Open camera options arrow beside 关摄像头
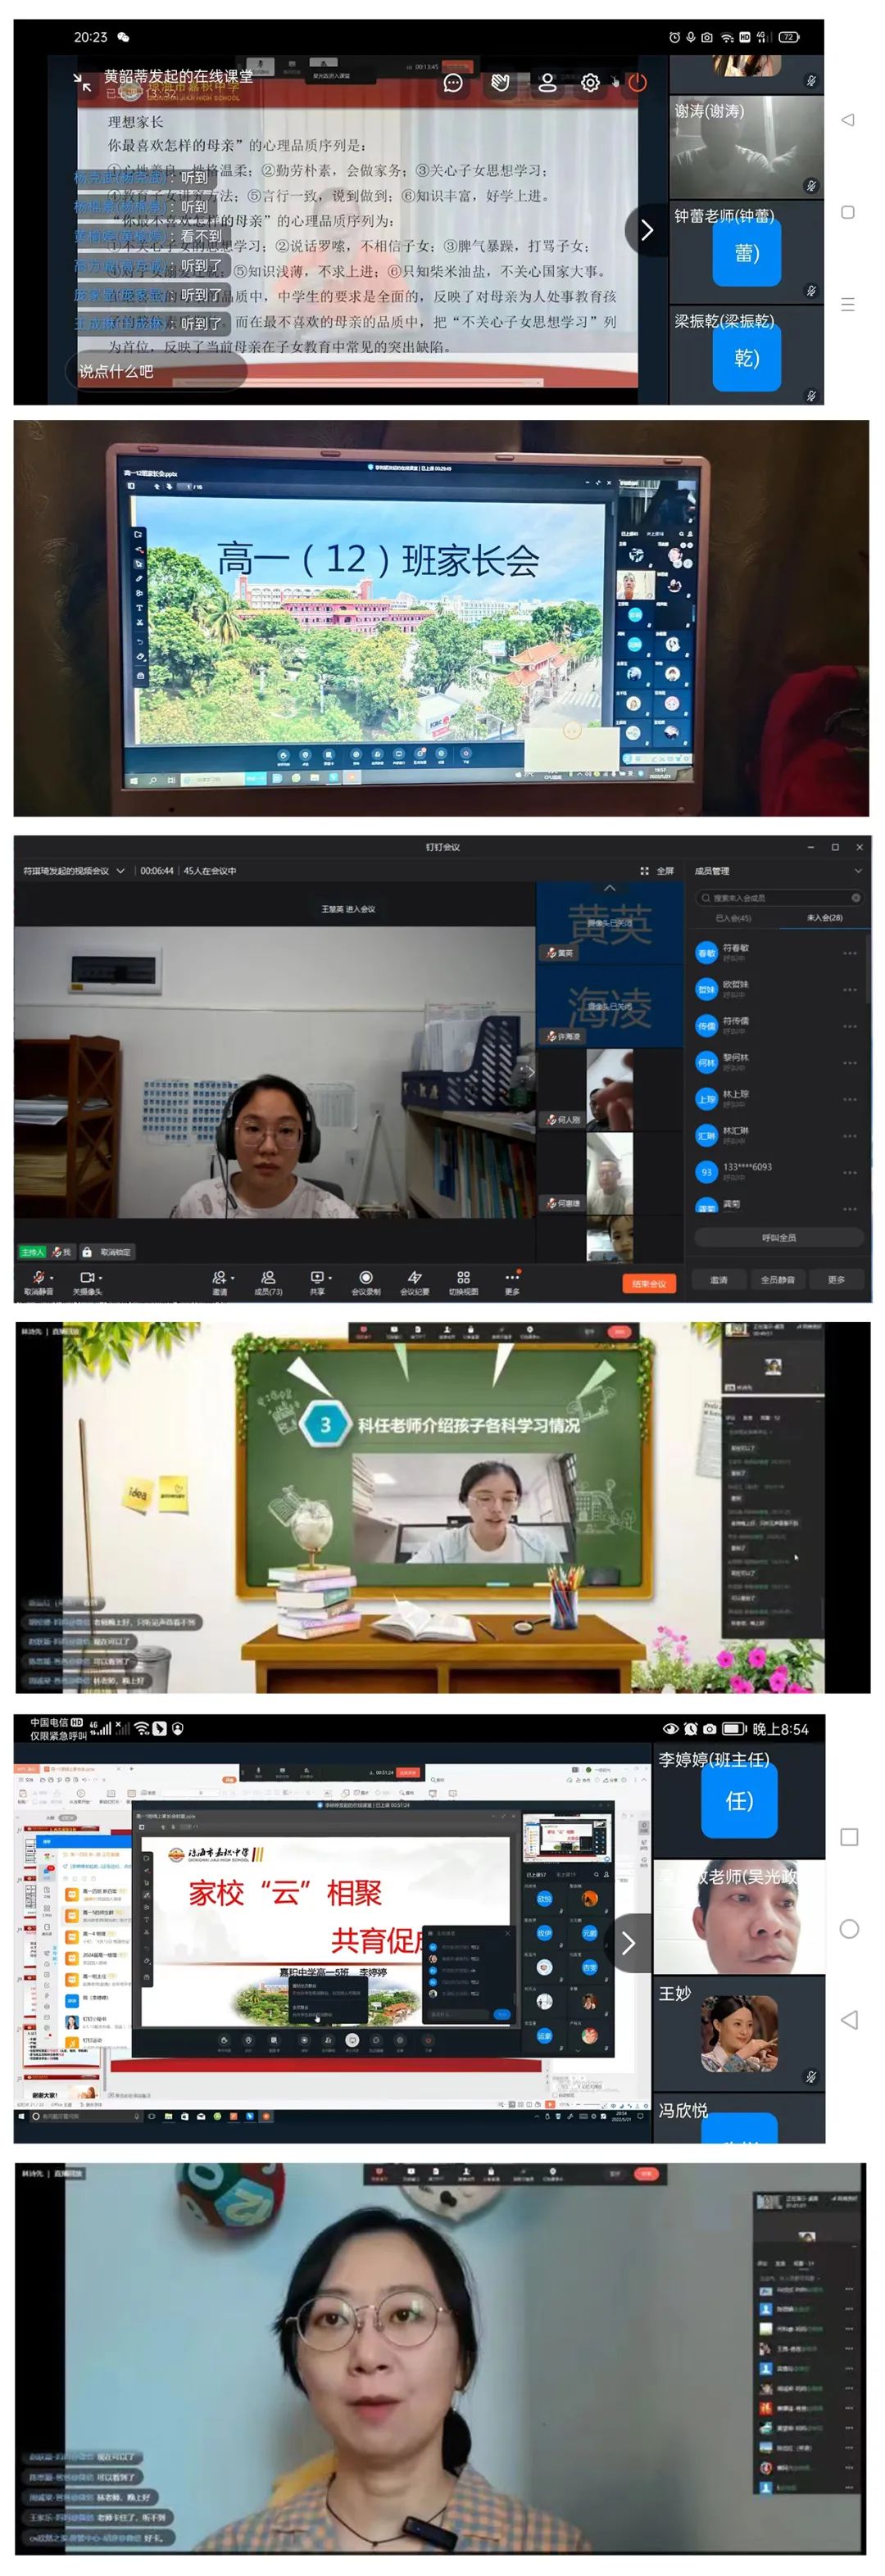Screen dimensions: 885x2576 pyautogui.click(x=100, y=1277)
